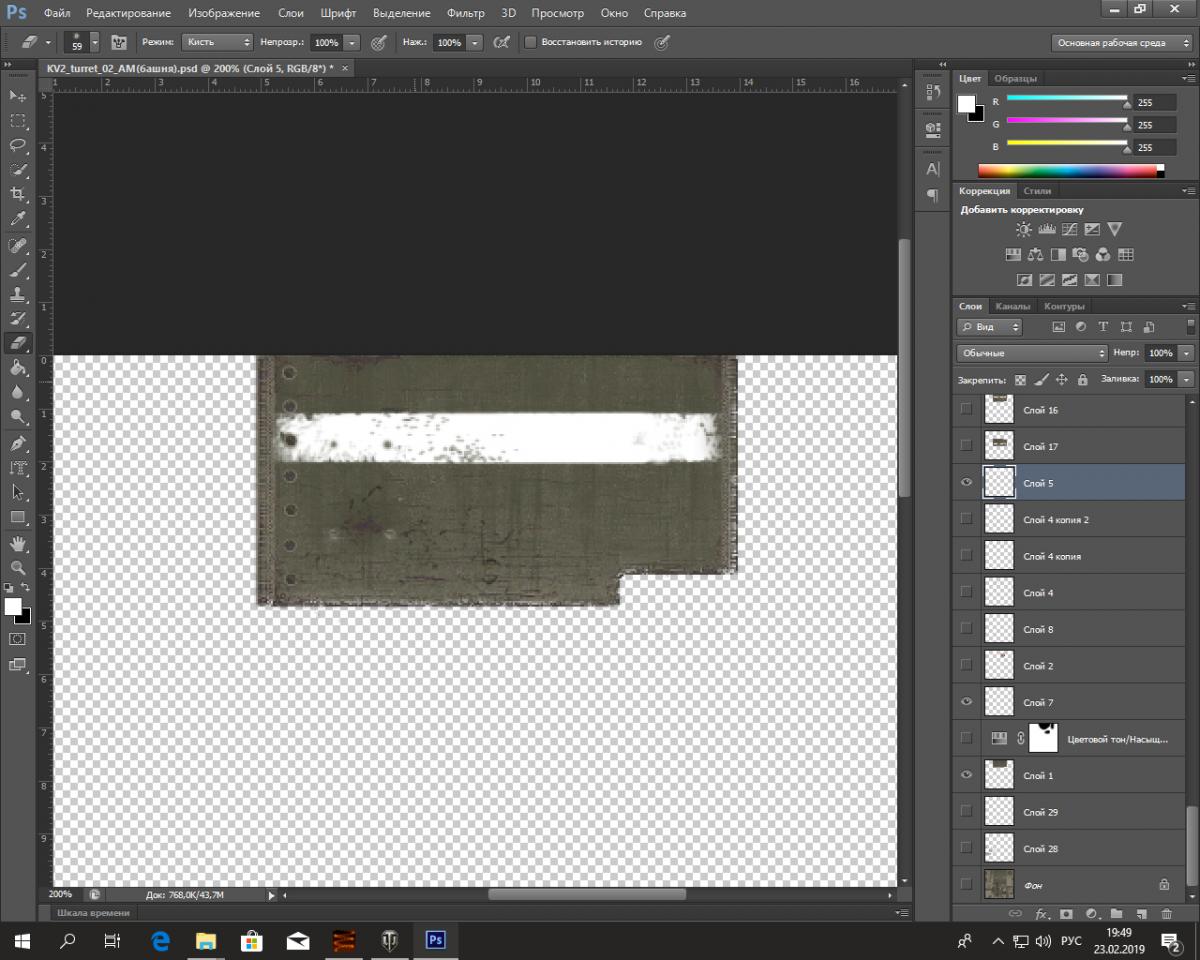Switch to the Стили tab
The image size is (1200, 960).
tap(1037, 190)
